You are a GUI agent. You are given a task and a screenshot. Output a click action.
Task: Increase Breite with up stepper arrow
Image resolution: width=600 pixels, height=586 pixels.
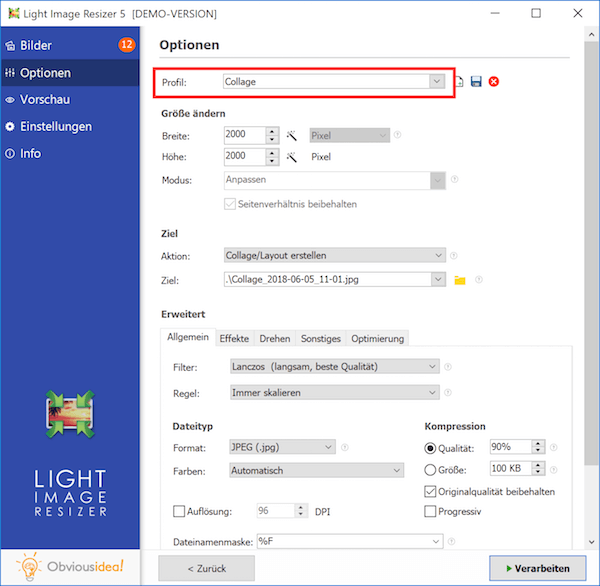[272, 131]
